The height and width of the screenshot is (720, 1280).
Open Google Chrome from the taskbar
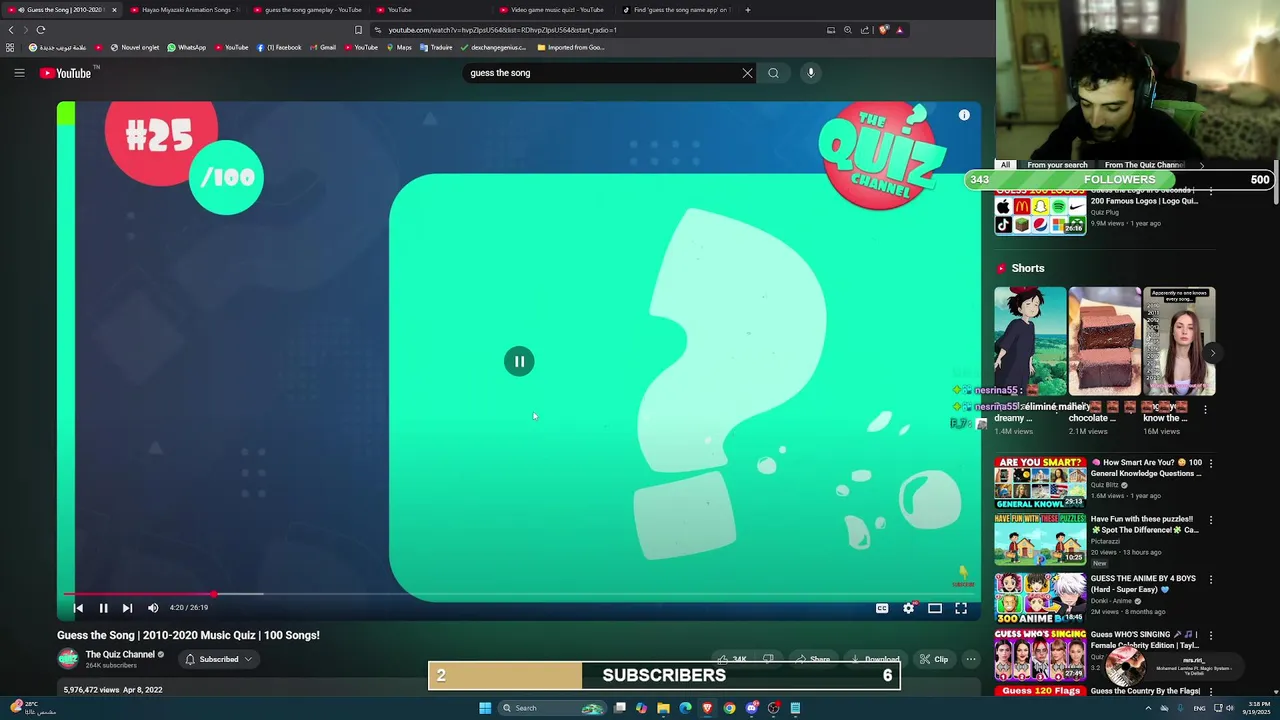729,708
